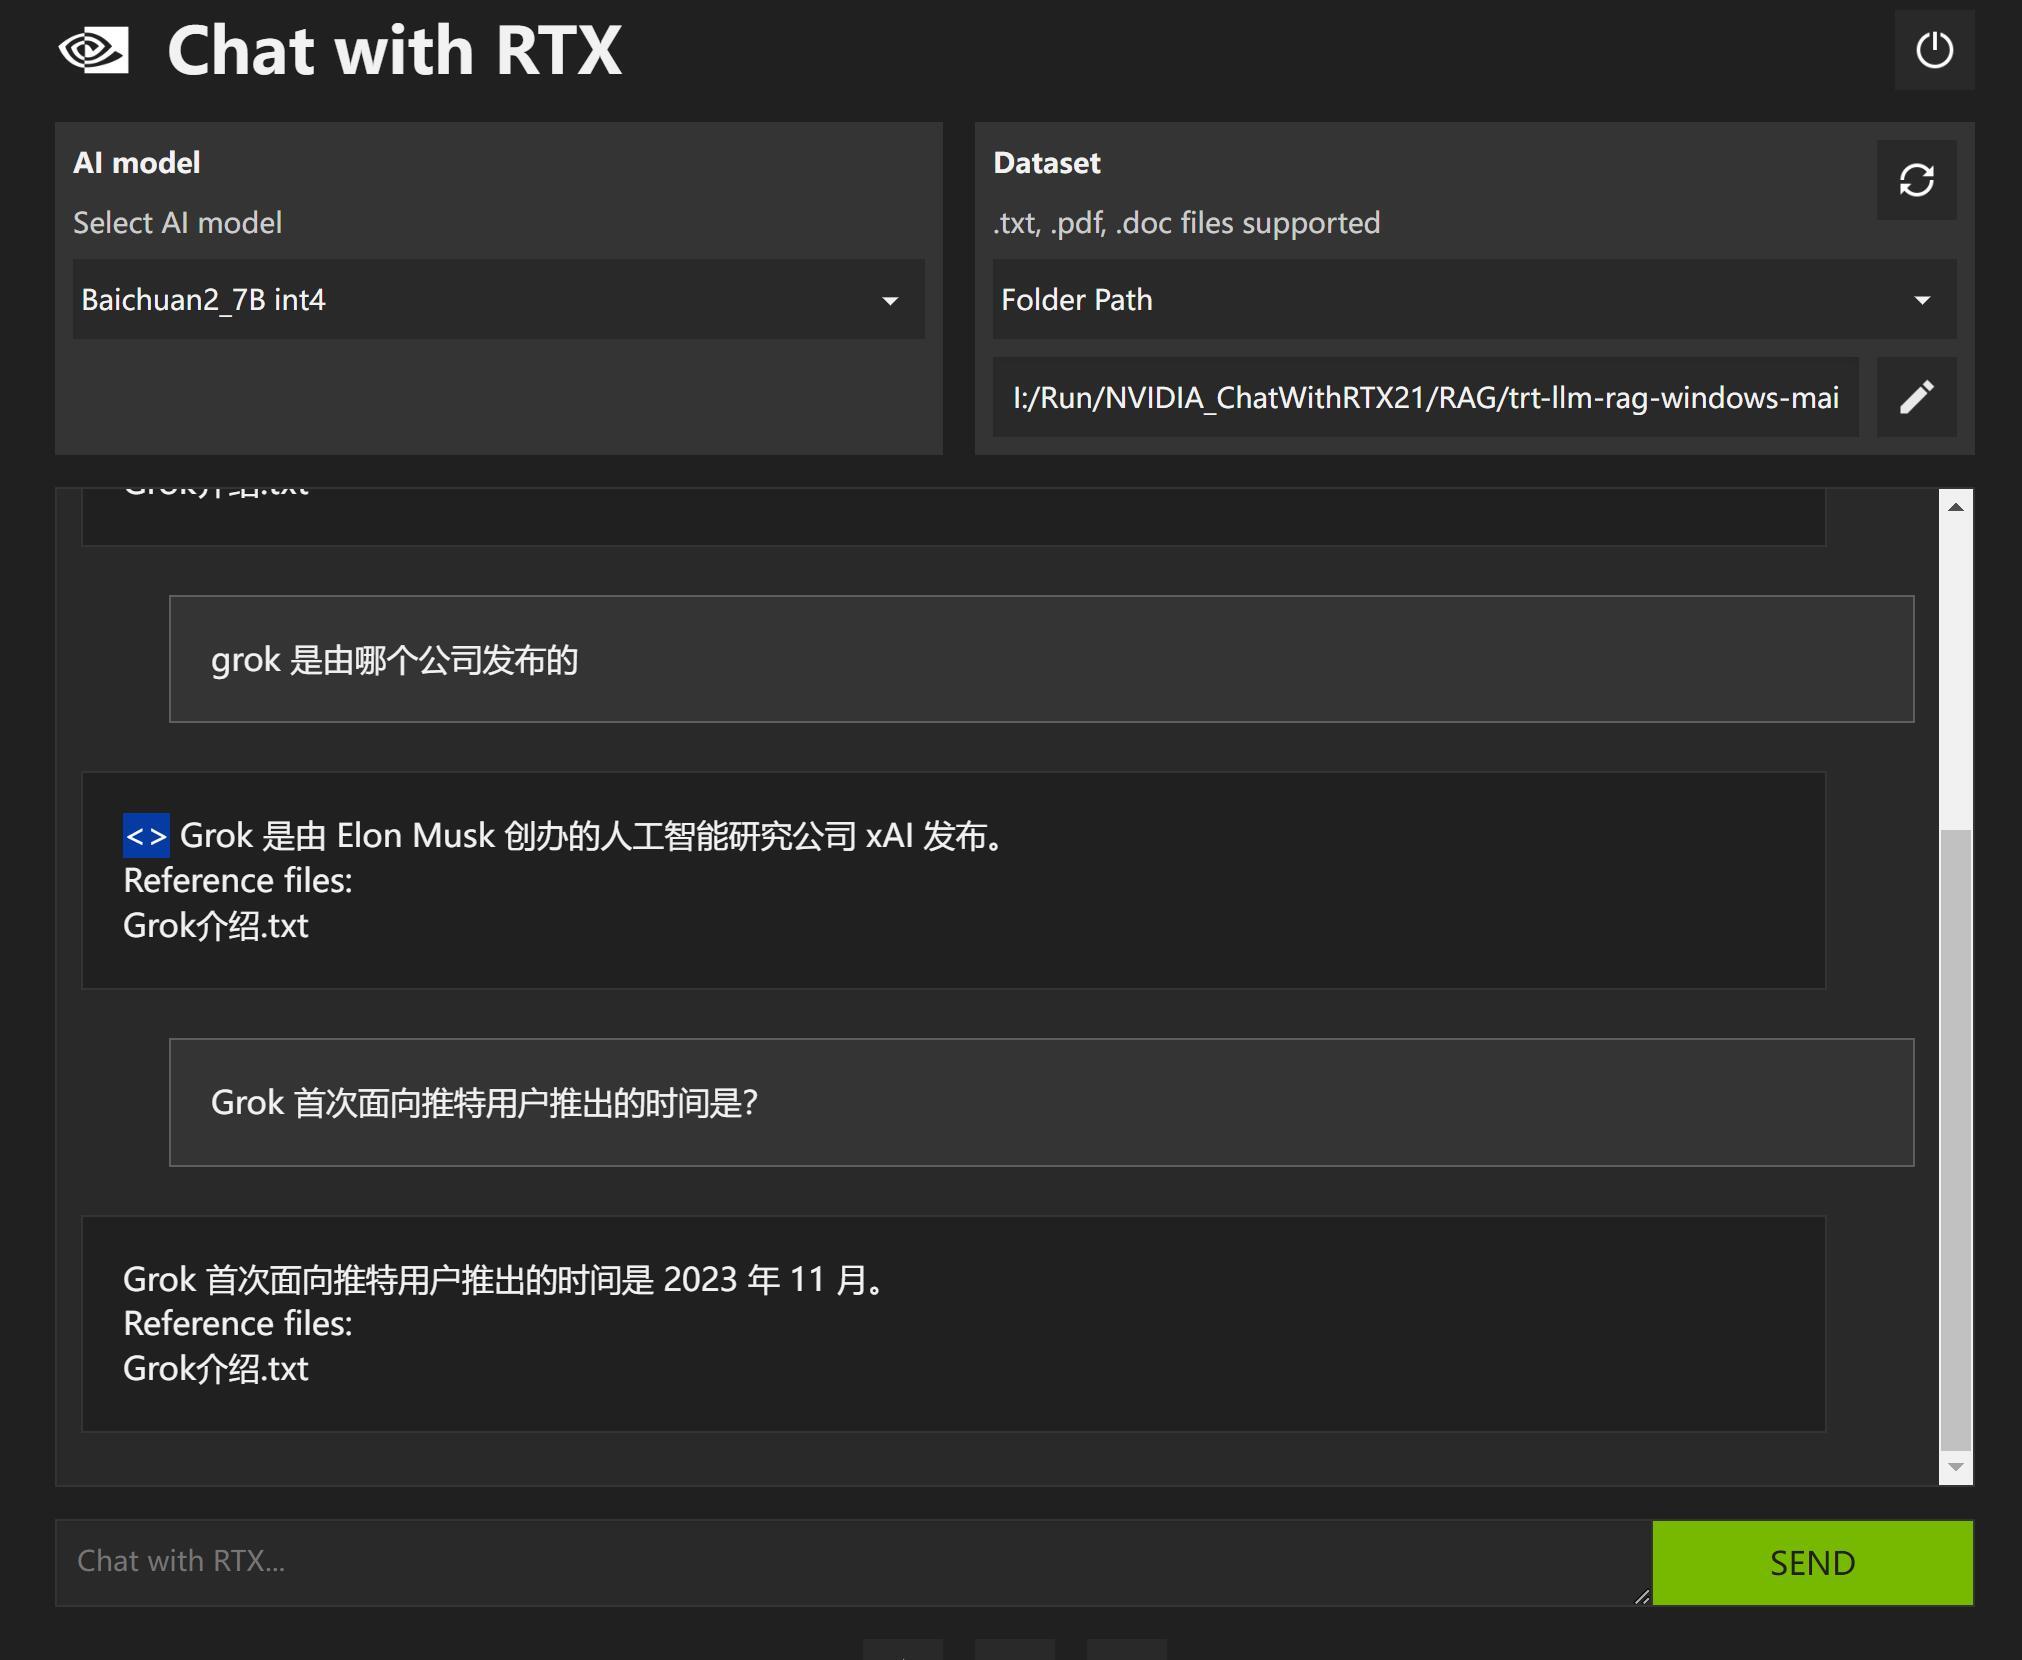Open the Baichuan2_7B int4 model dropdown
This screenshot has width=2022, height=1660.
498,300
